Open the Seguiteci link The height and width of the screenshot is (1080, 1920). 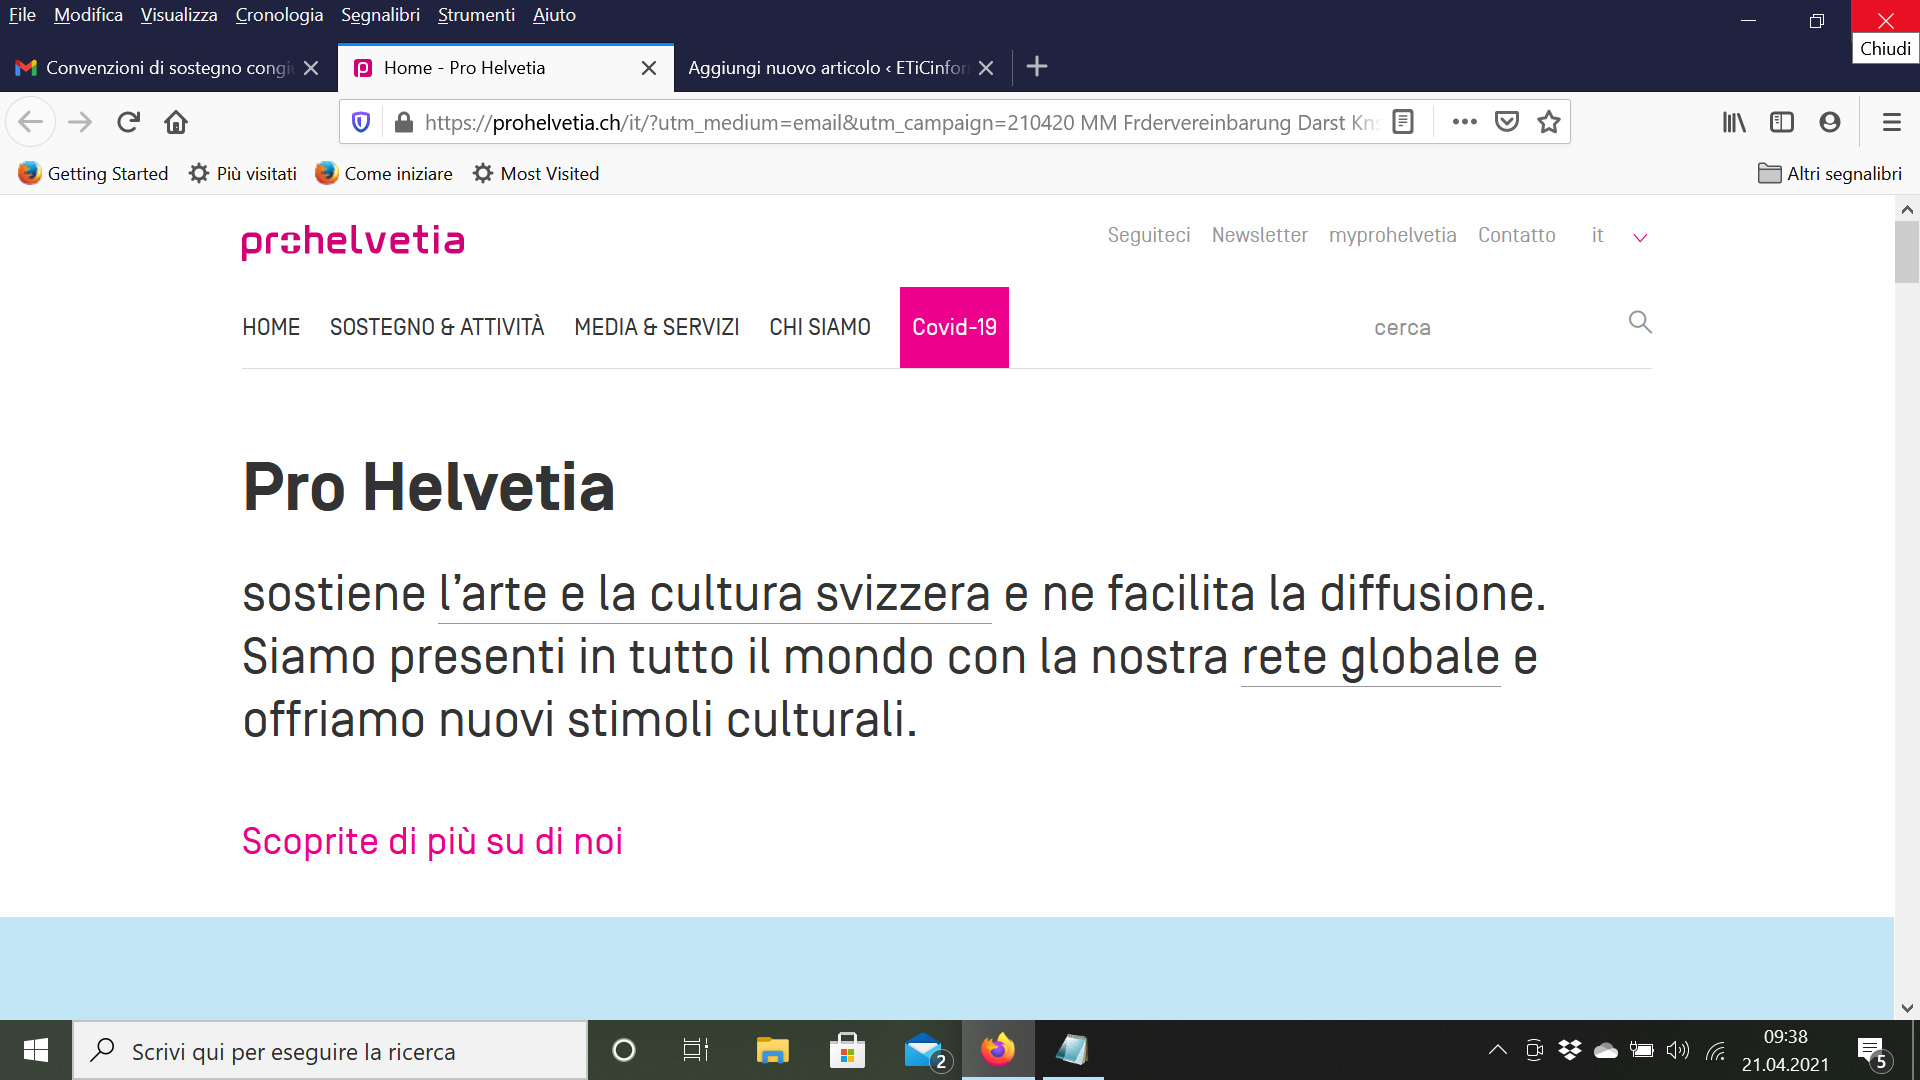click(1148, 235)
